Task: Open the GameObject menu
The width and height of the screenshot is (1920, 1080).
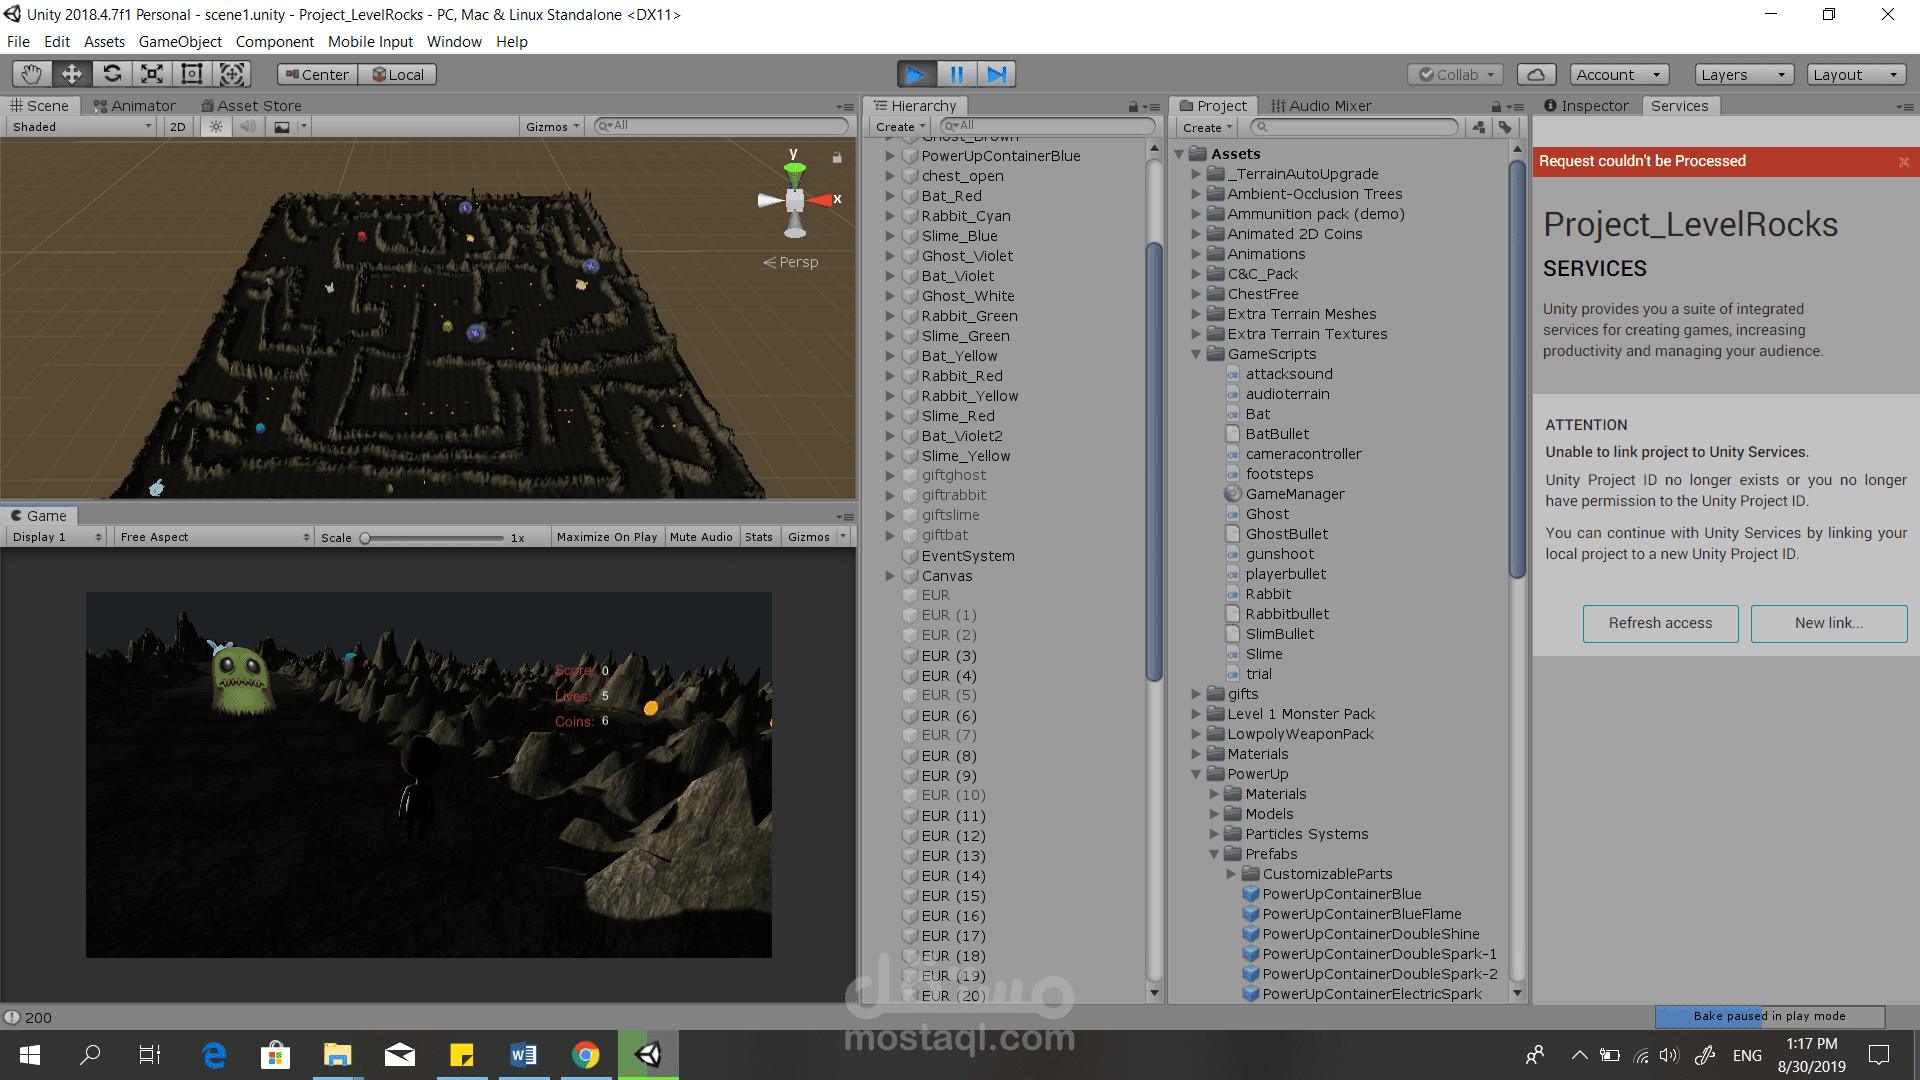Action: click(180, 41)
